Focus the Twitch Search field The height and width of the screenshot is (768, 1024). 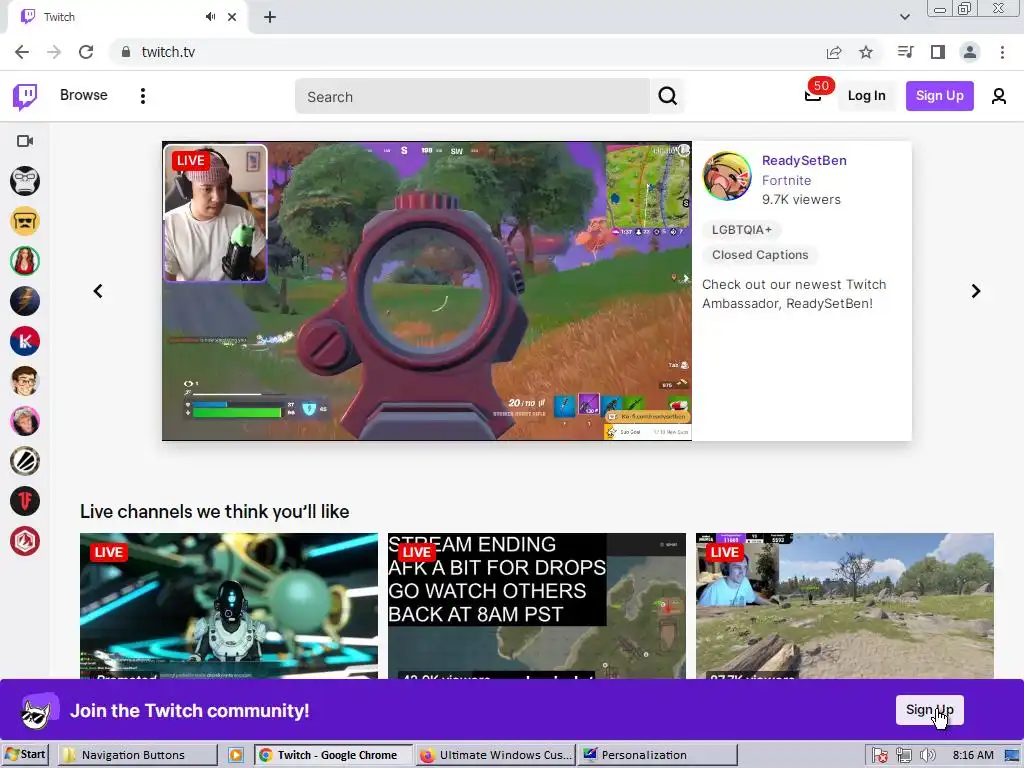click(x=472, y=97)
